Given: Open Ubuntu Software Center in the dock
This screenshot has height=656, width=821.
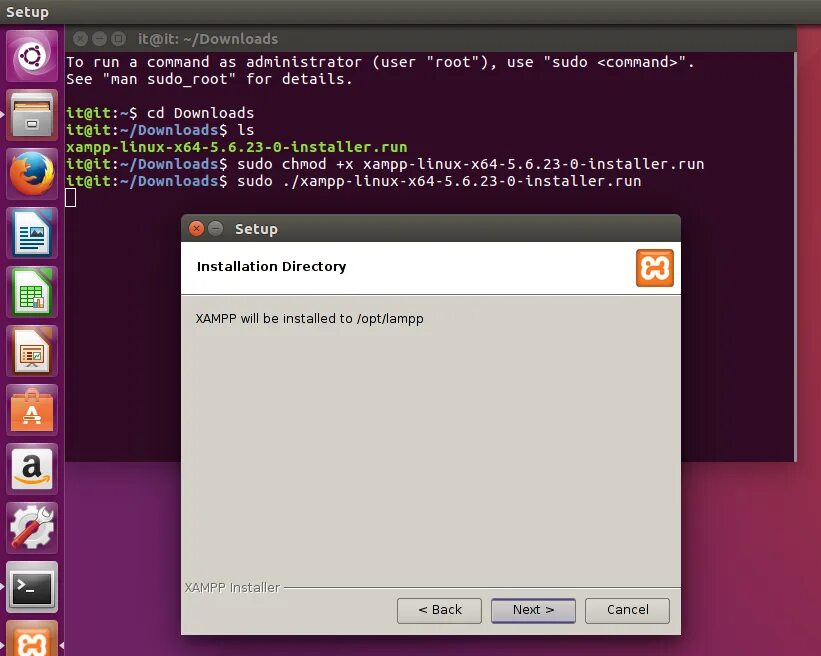Looking at the screenshot, I should [32, 410].
